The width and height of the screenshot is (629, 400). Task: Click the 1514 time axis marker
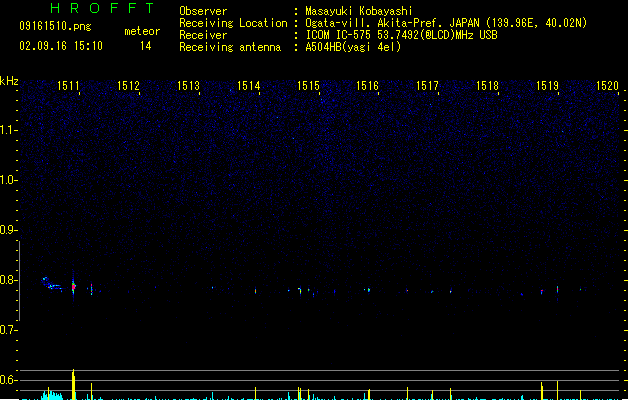click(249, 85)
